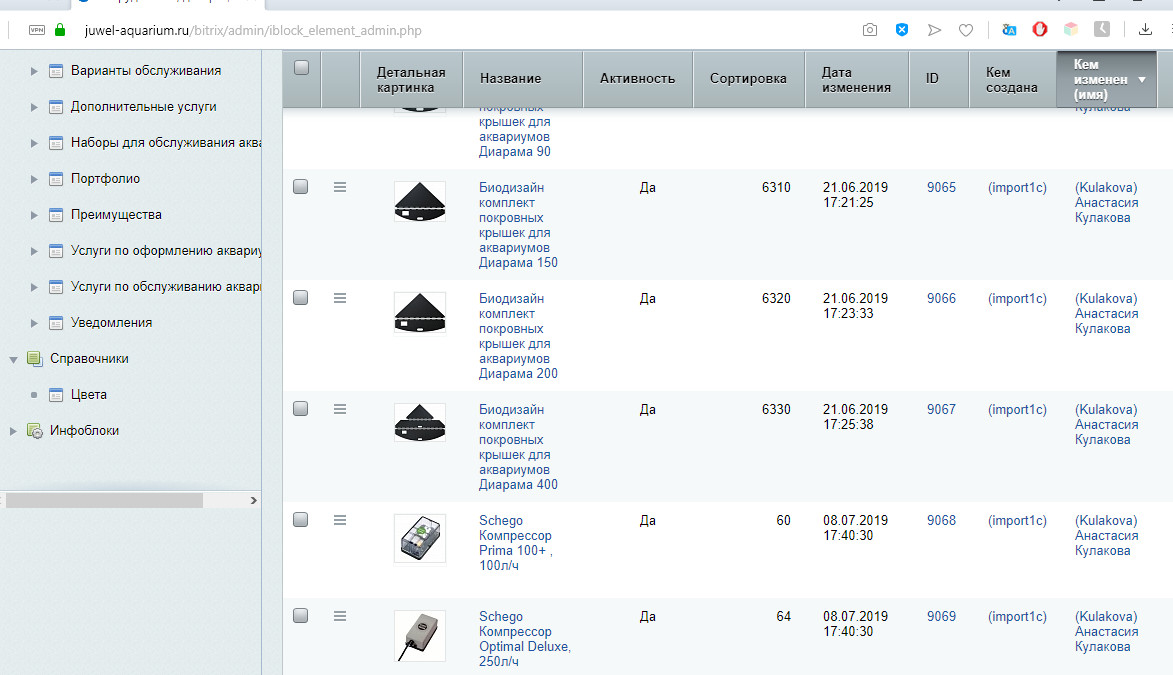
Task: Open Биодизайн Диарама 200 product link
Action: [x=518, y=336]
